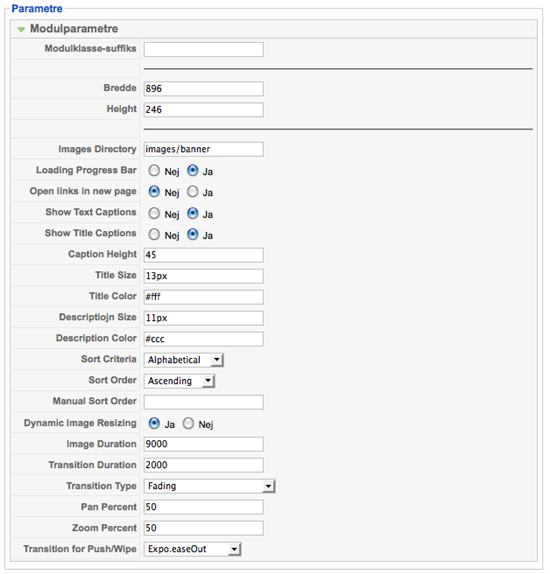
Task: Select Nej for Loading Progress Bar
Action: click(x=154, y=171)
